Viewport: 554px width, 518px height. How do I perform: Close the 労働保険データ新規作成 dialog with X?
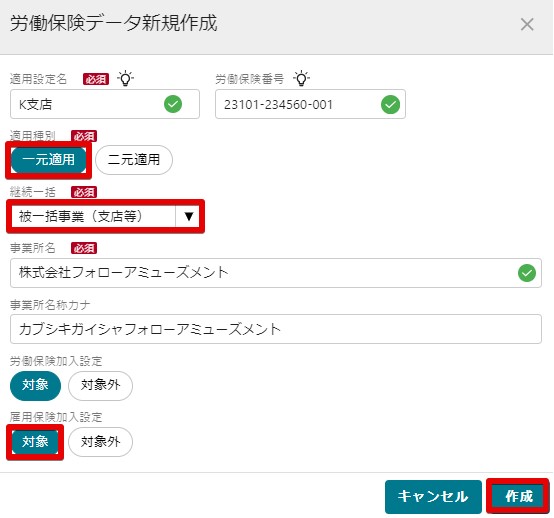click(x=527, y=25)
